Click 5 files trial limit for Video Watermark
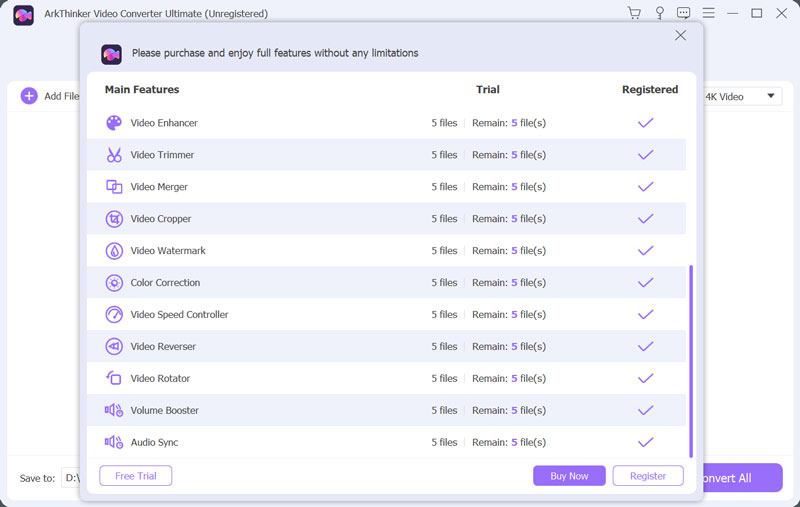Image resolution: width=800 pixels, height=507 pixels. click(444, 251)
